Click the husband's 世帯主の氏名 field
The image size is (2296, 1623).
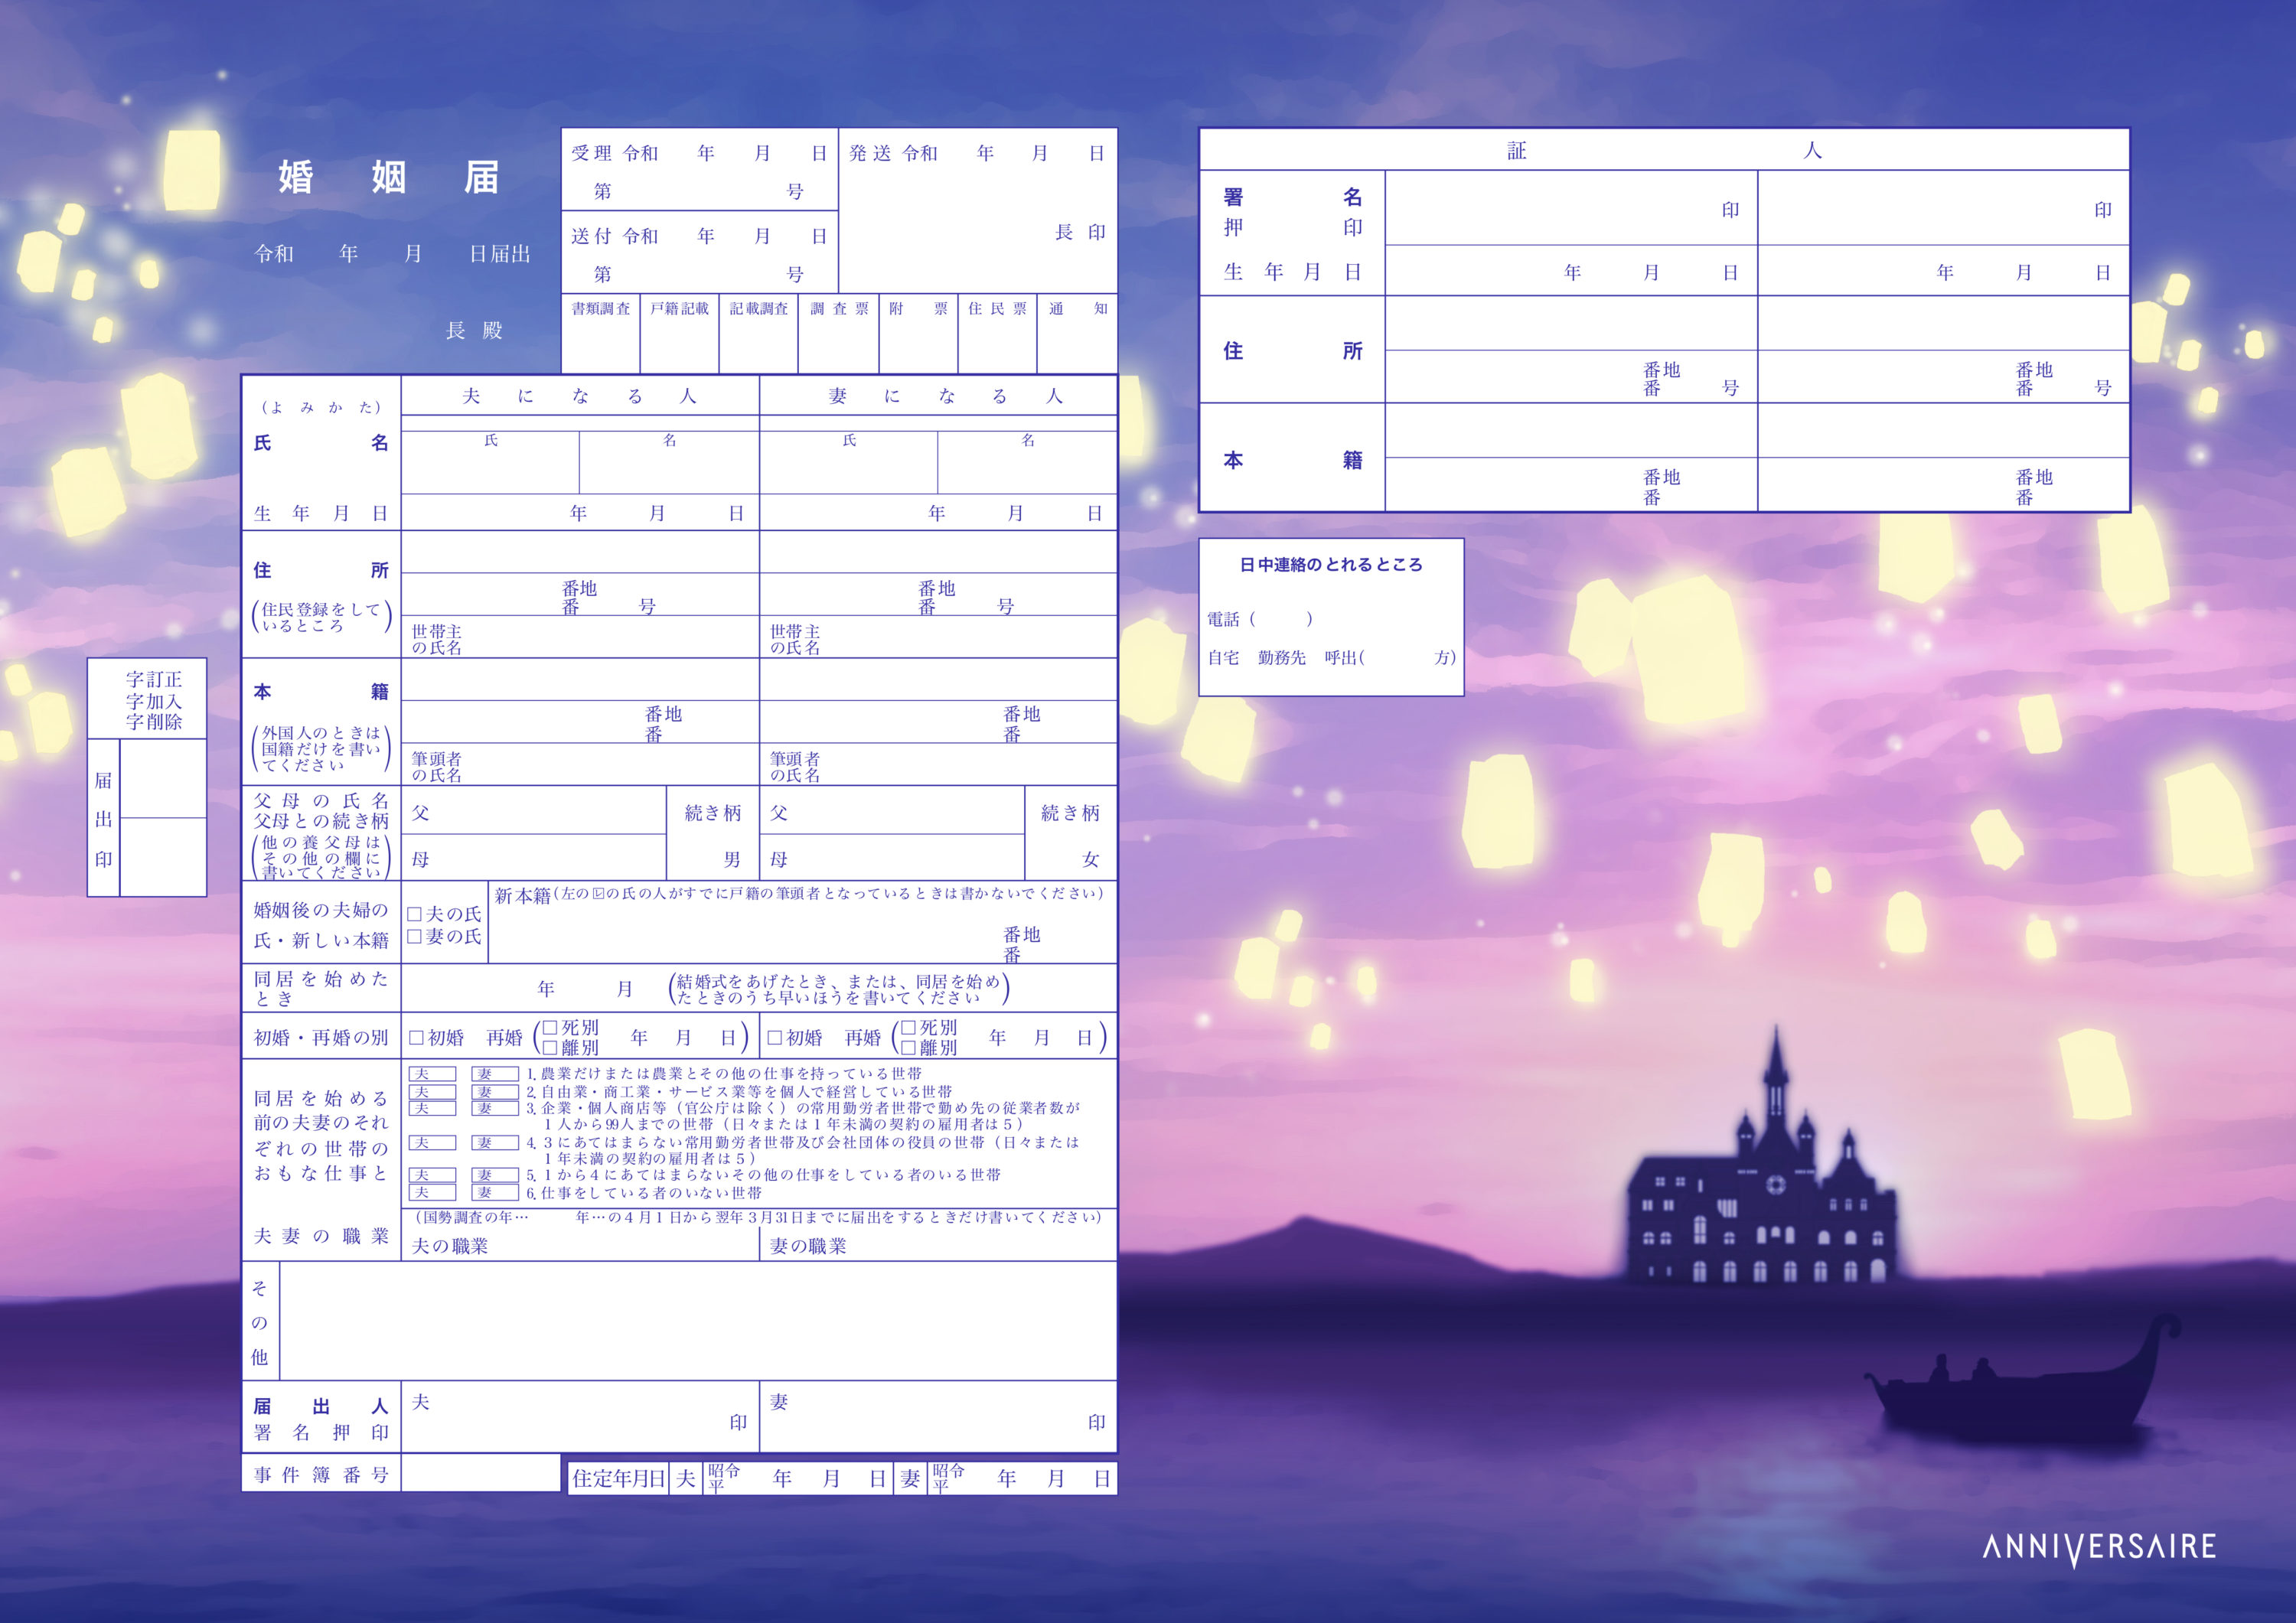tap(580, 637)
